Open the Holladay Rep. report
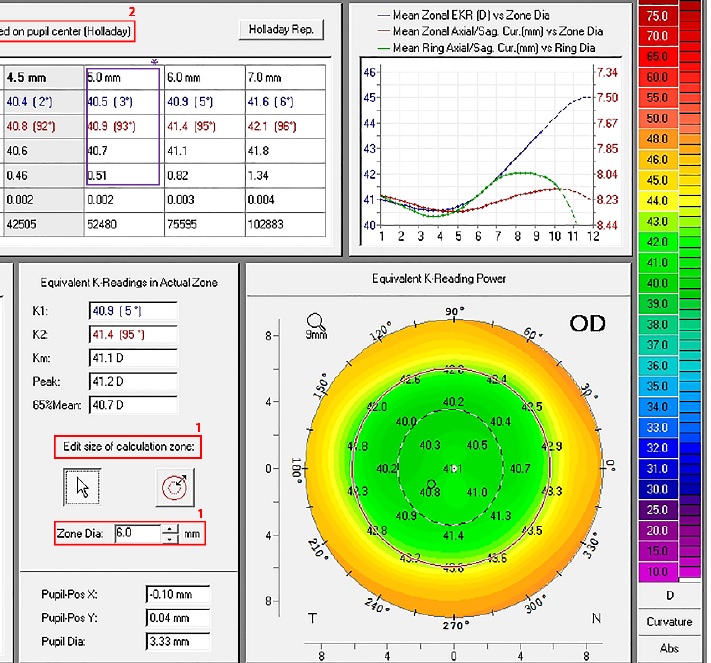The width and height of the screenshot is (711, 663). (x=281, y=30)
